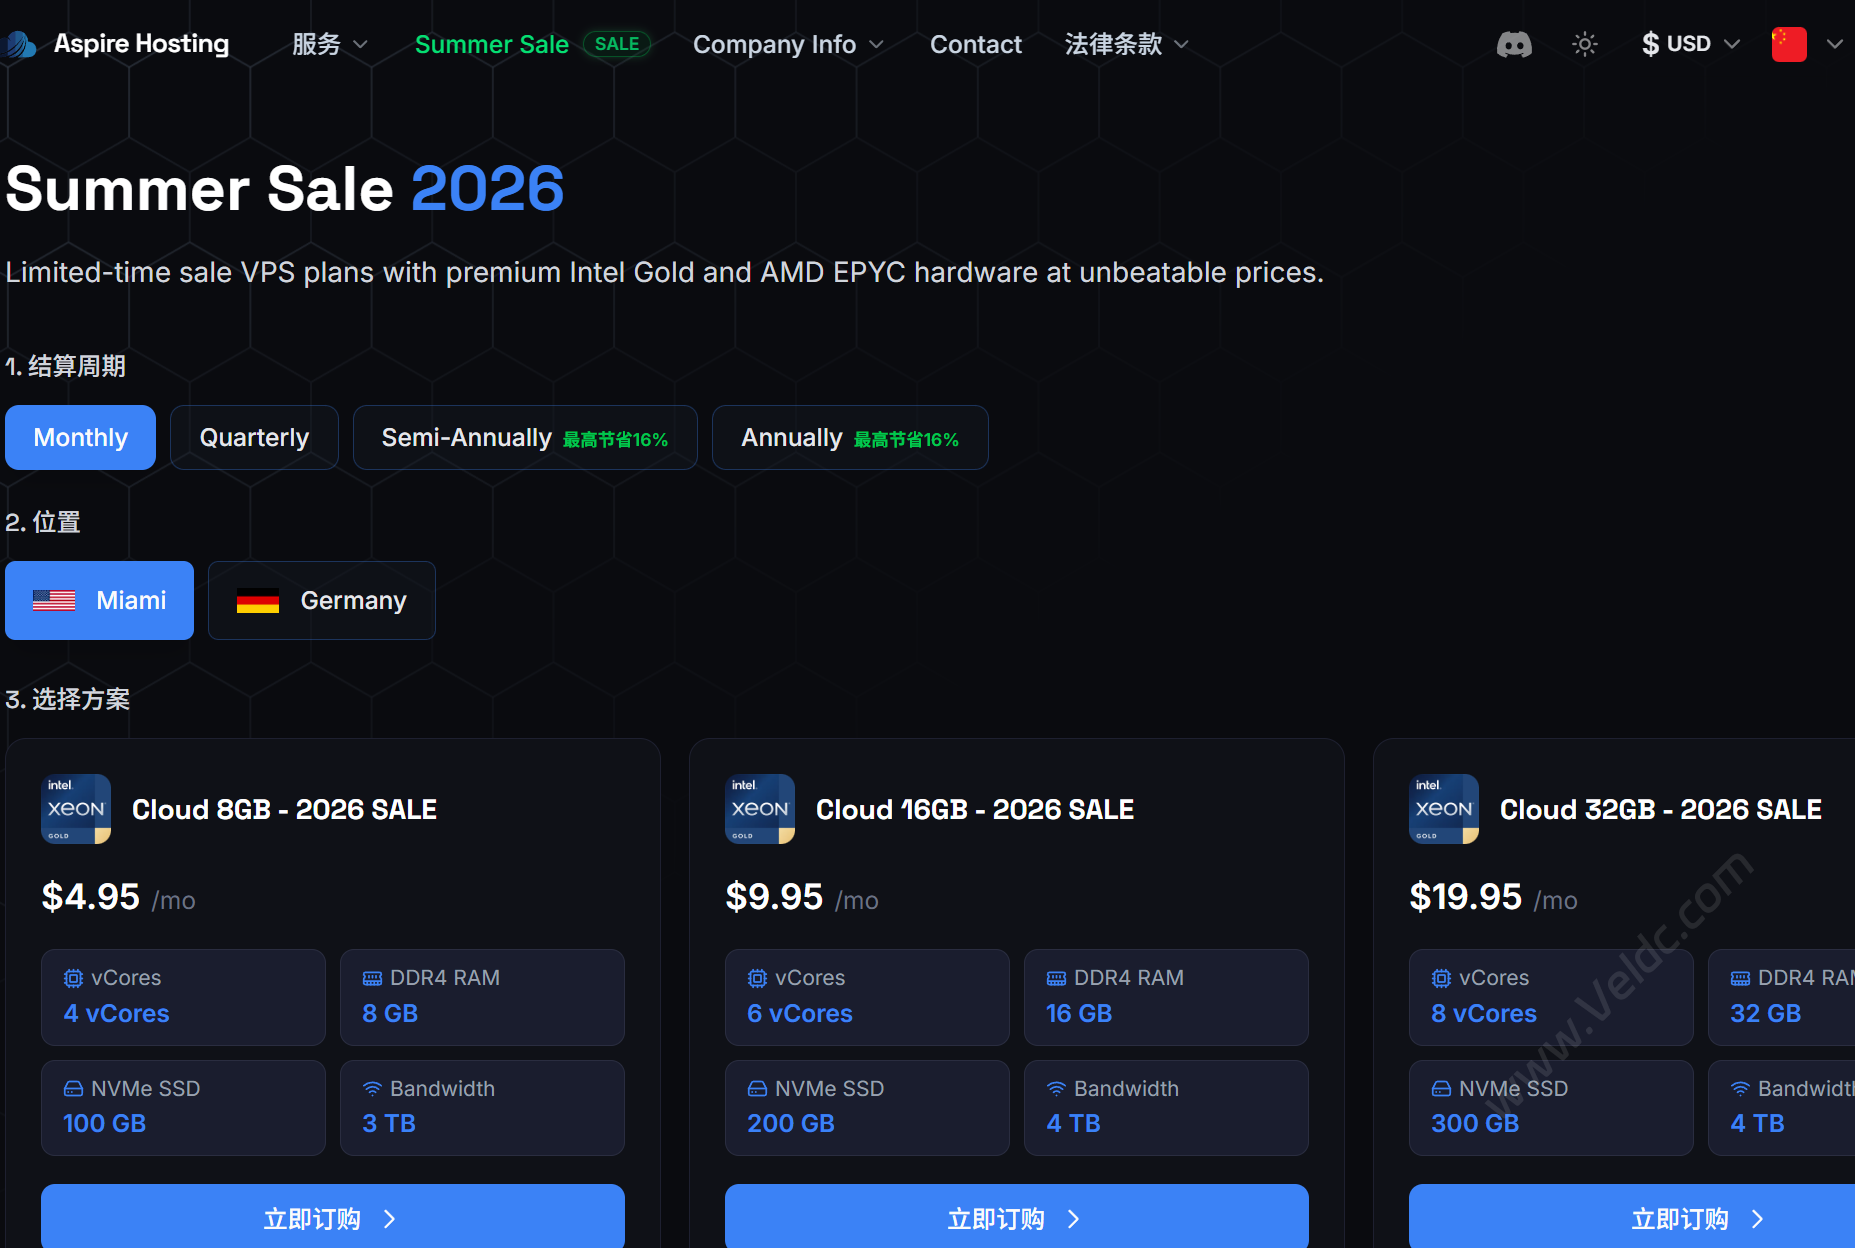Click Intel Xeon logo on Cloud 32GB
Image resolution: width=1855 pixels, height=1248 pixels.
(x=1444, y=809)
